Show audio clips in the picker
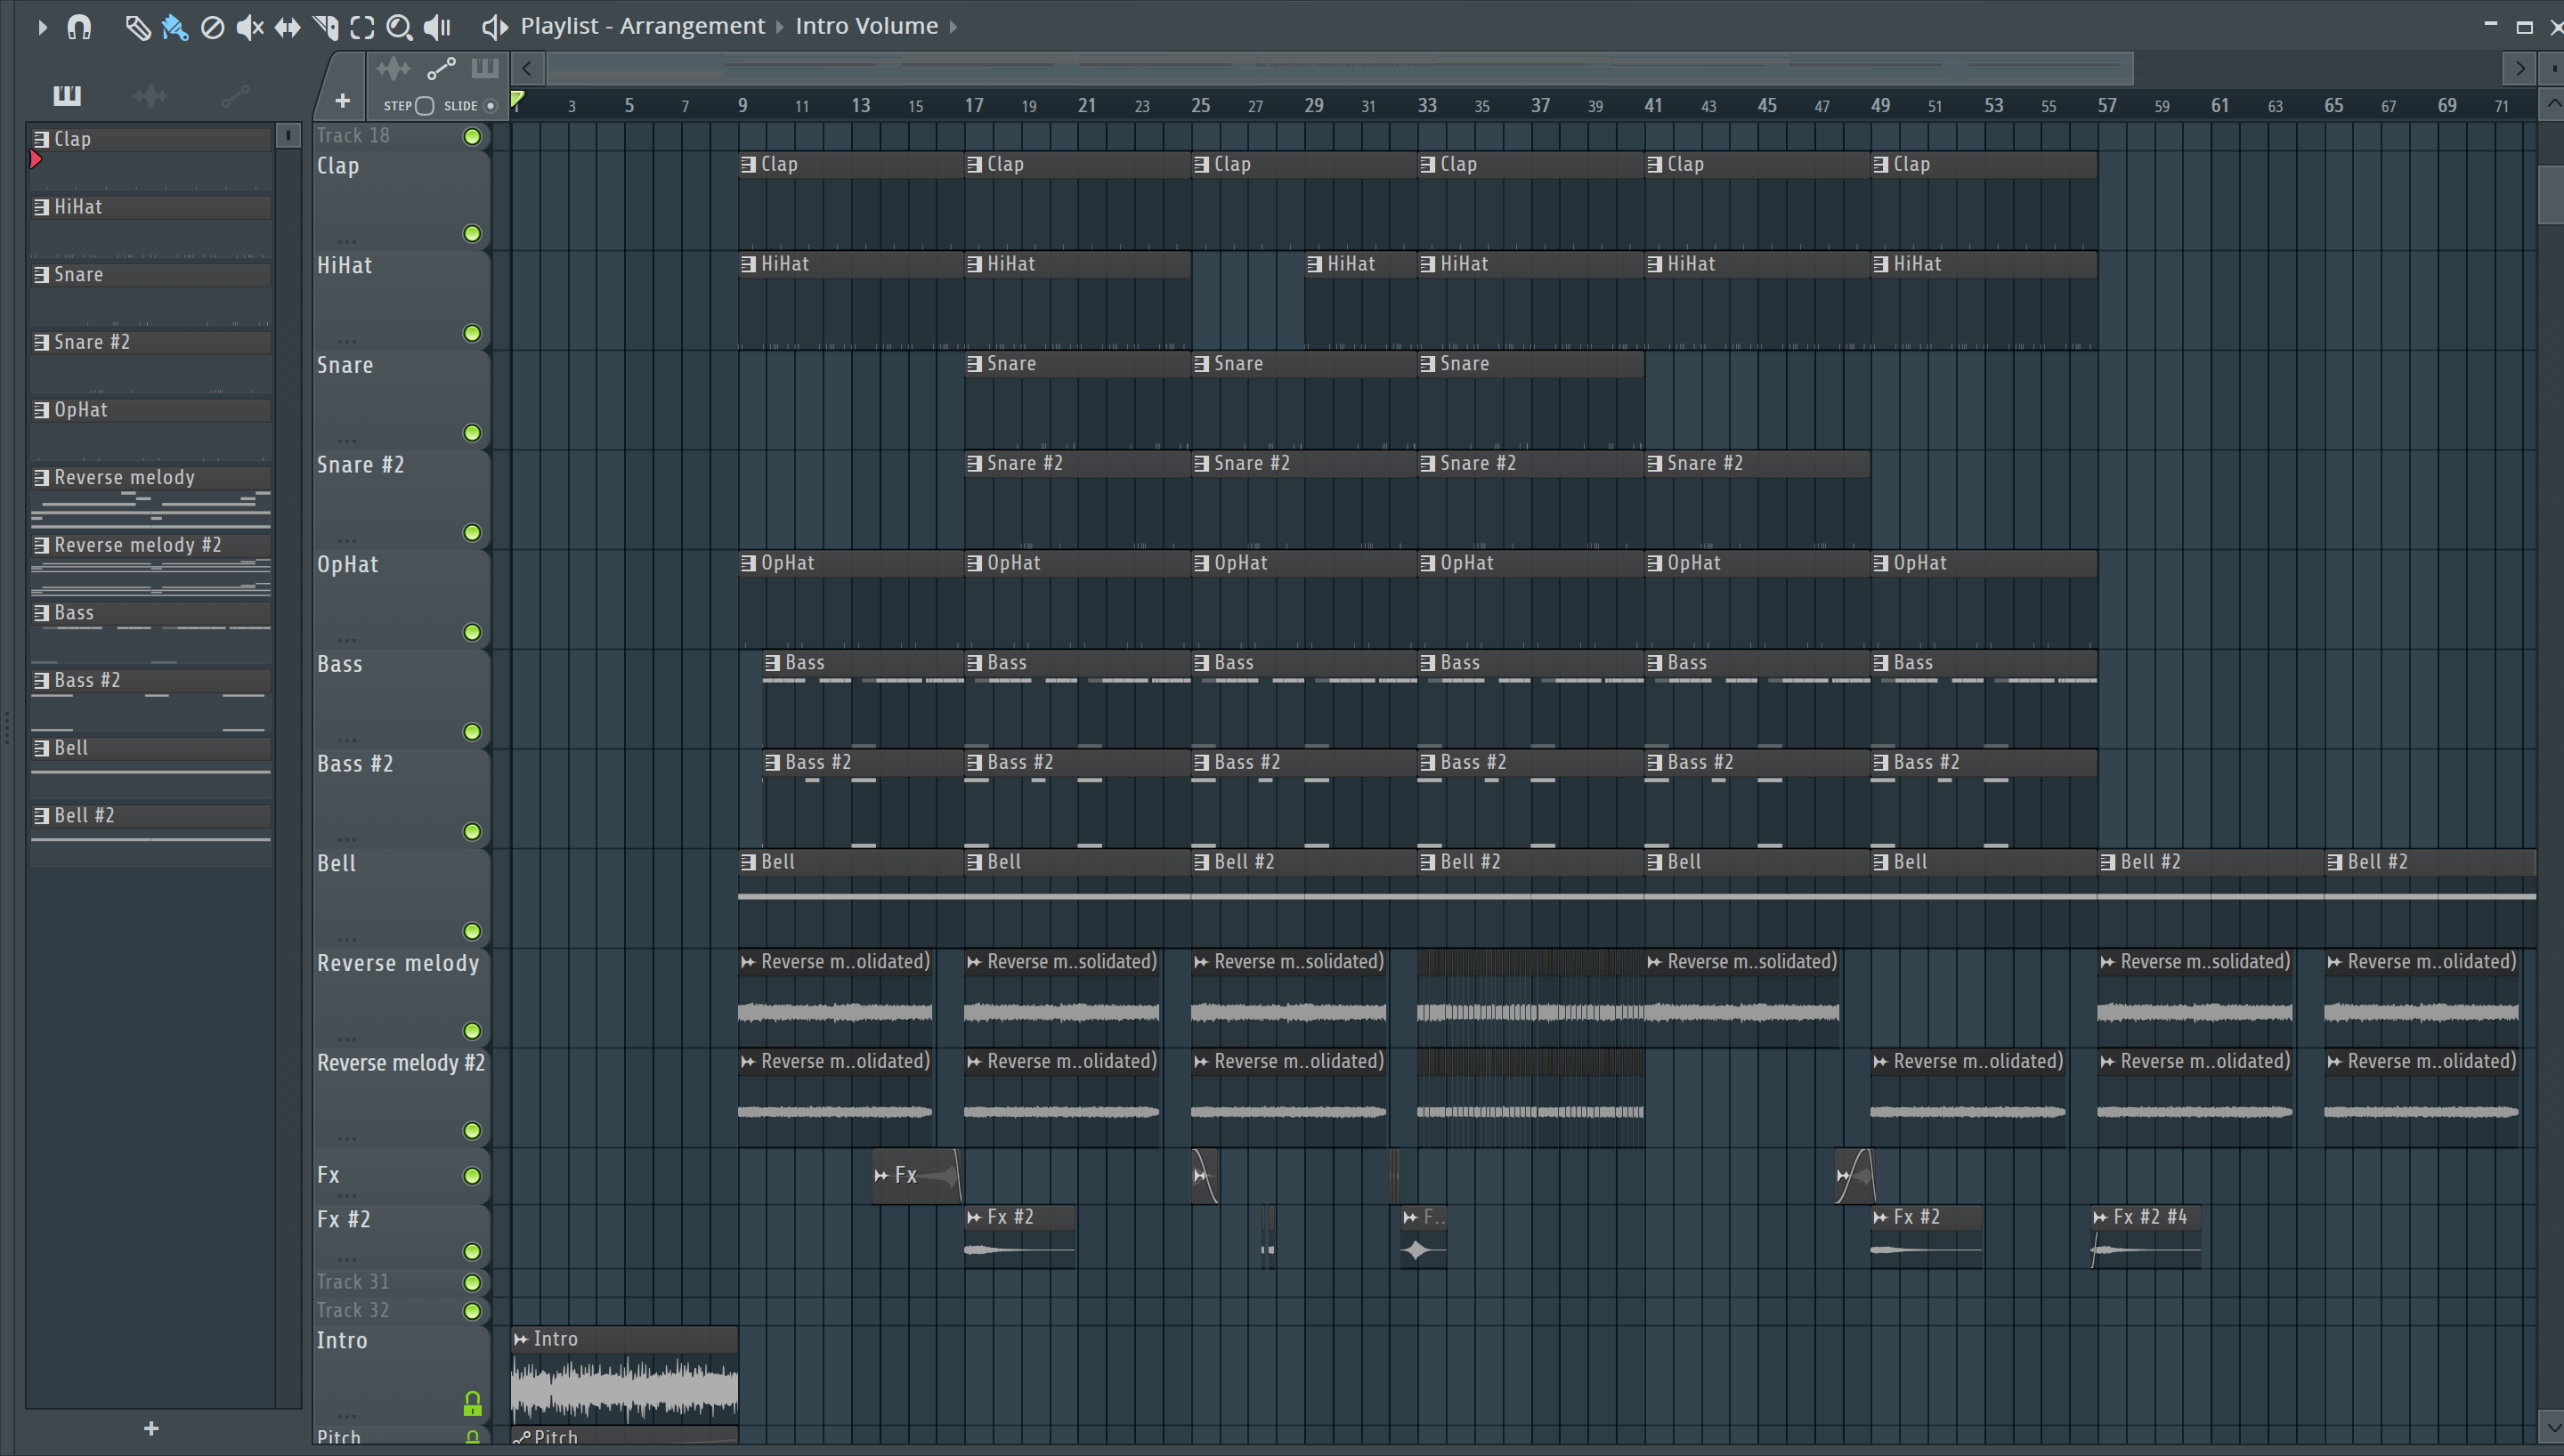Image resolution: width=2564 pixels, height=1456 pixels. (x=151, y=96)
